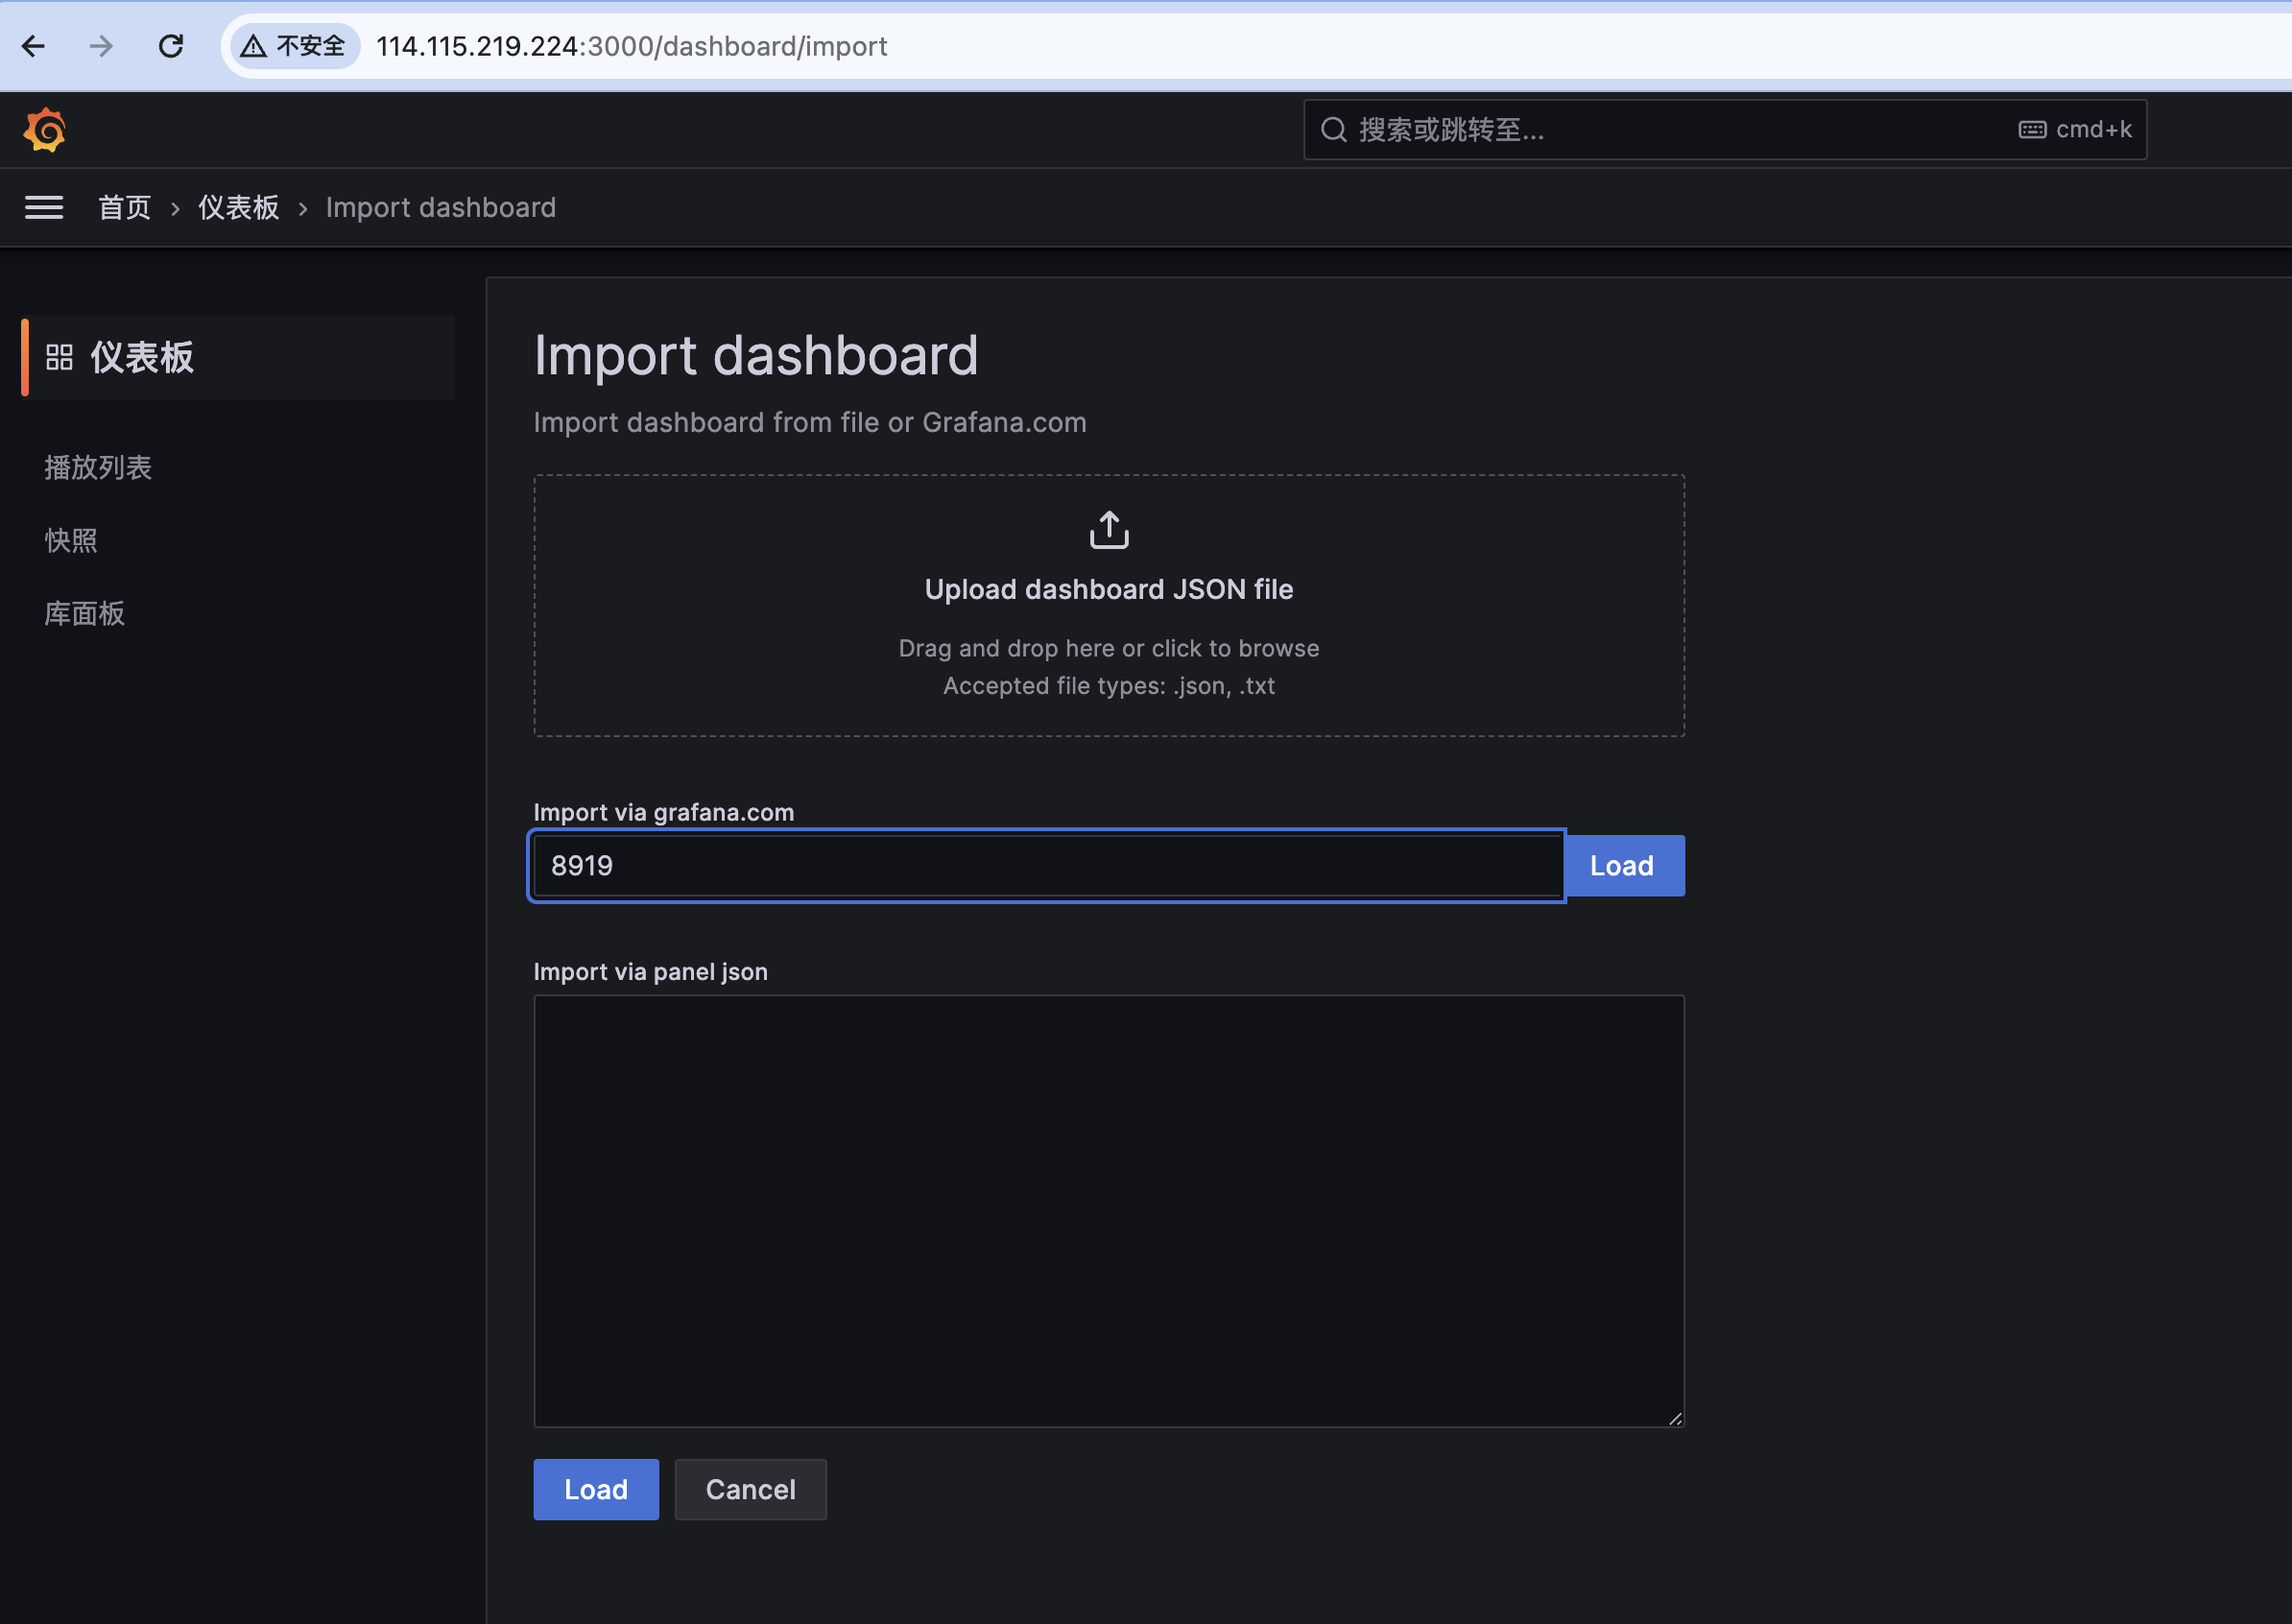The width and height of the screenshot is (2292, 1624).
Task: Click the search magnifier icon
Action: click(x=1333, y=130)
